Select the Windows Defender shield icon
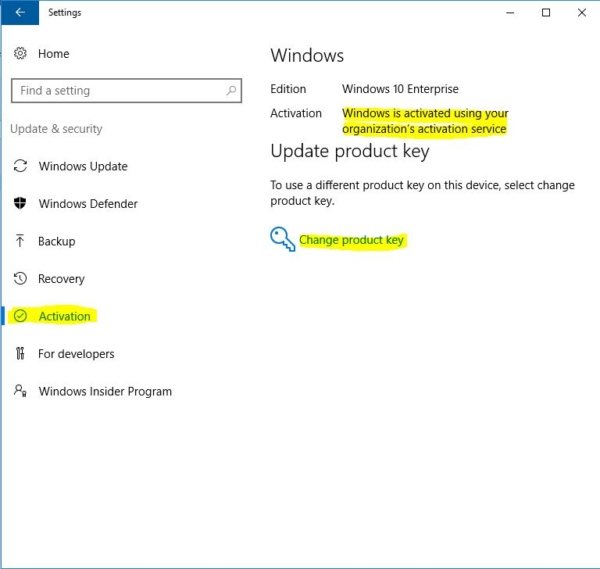 (x=20, y=204)
